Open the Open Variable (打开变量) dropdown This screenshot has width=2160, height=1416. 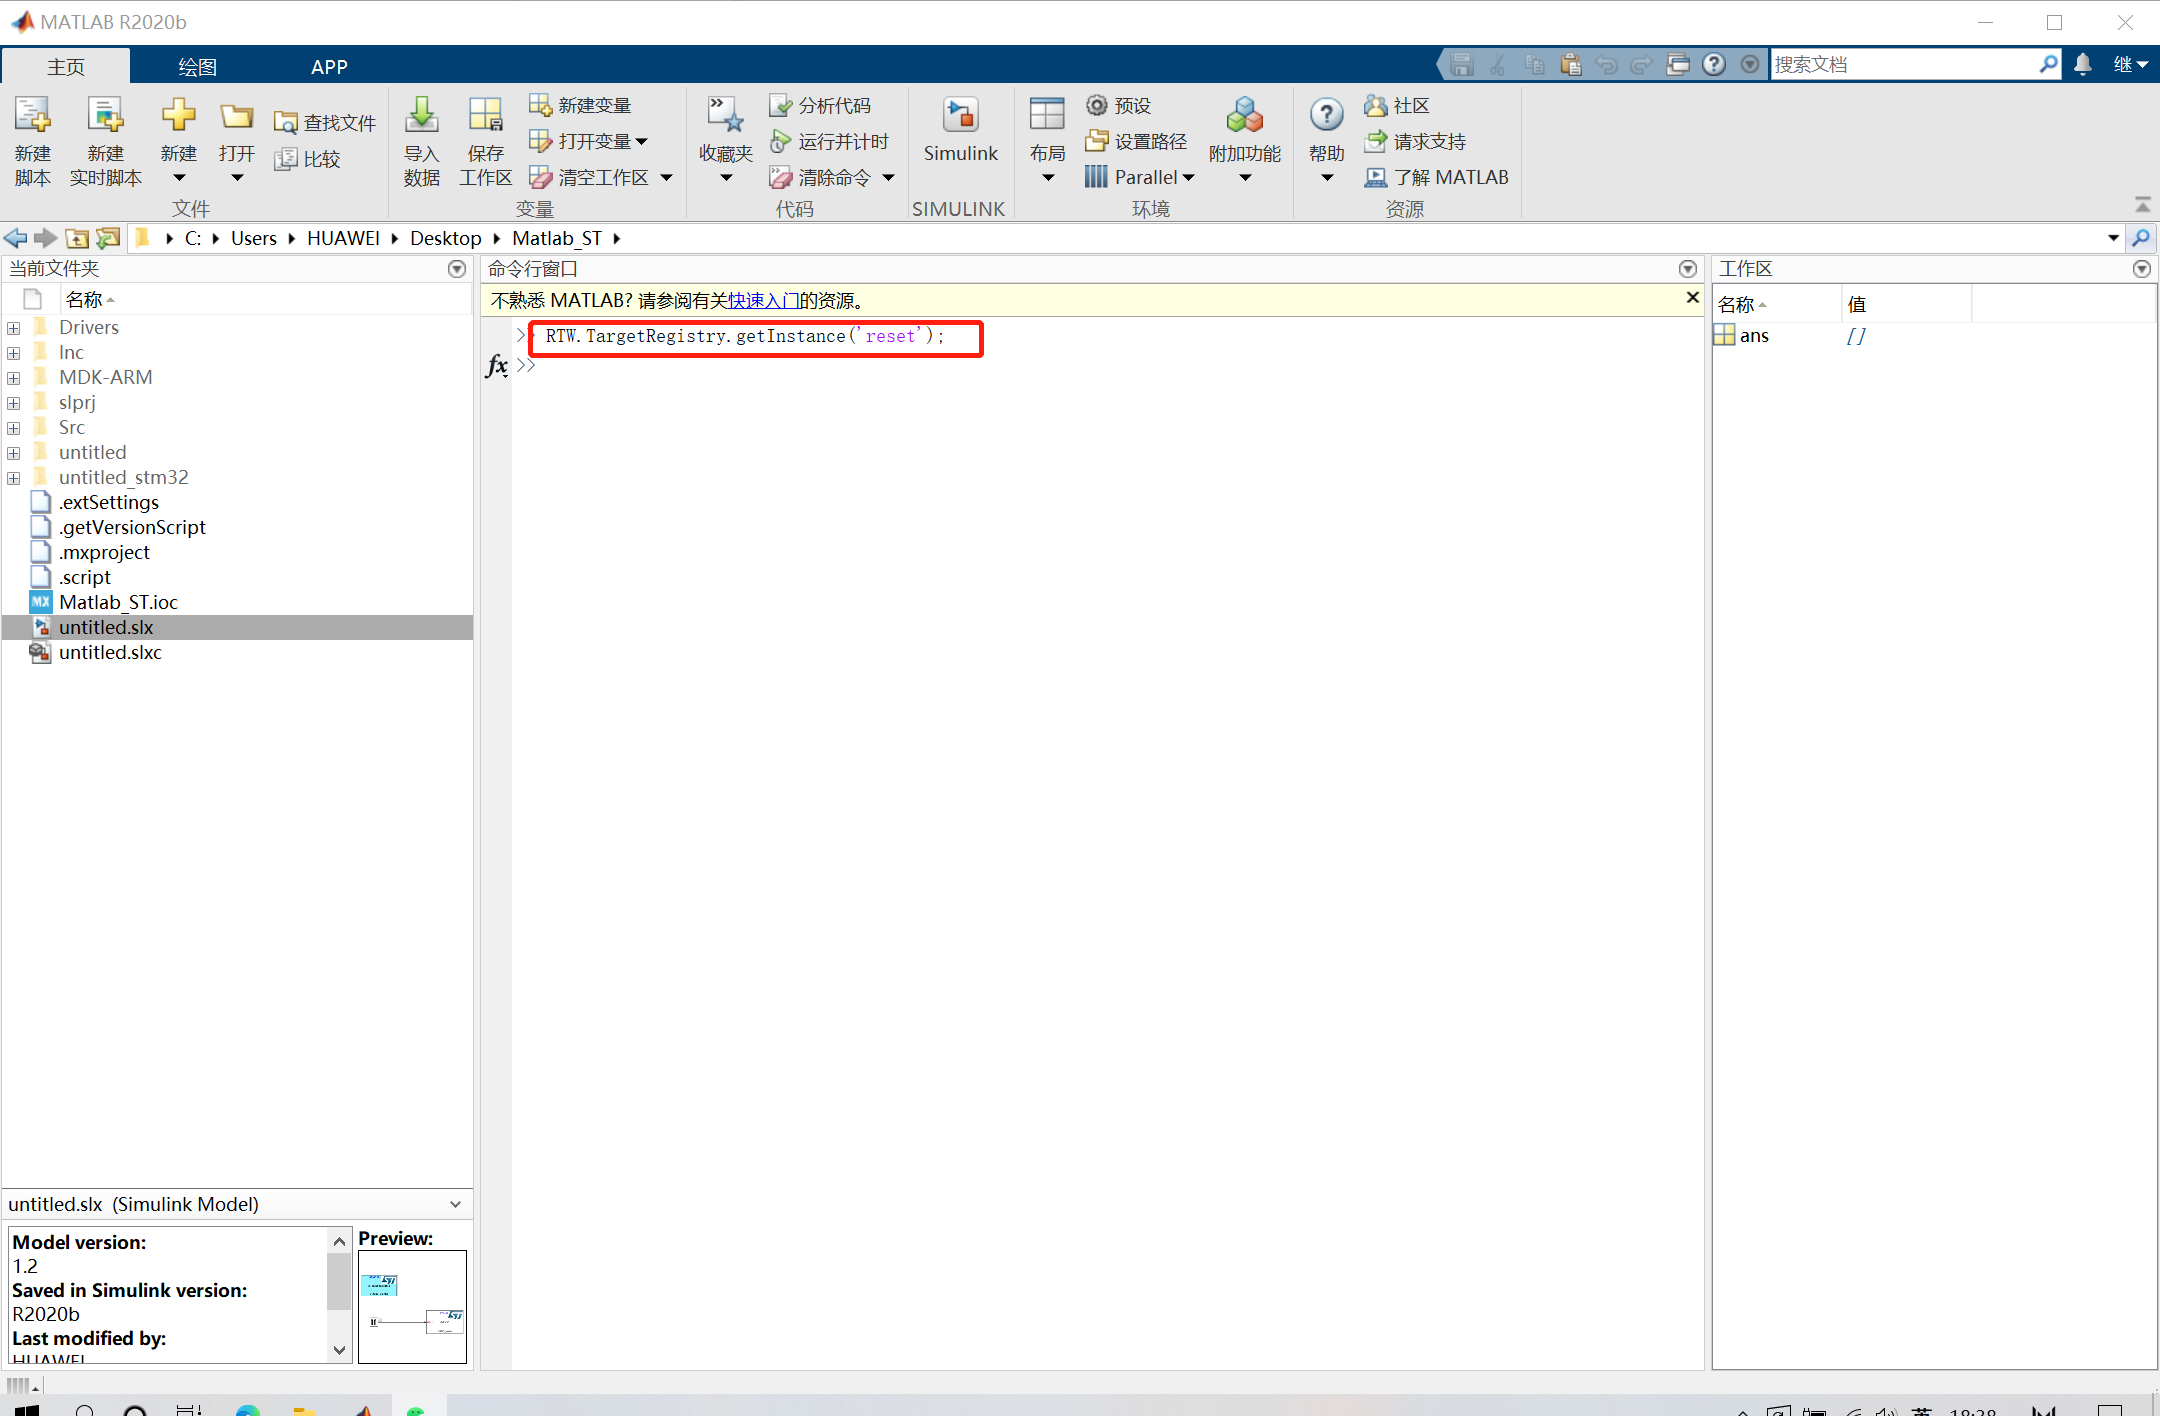tap(641, 141)
